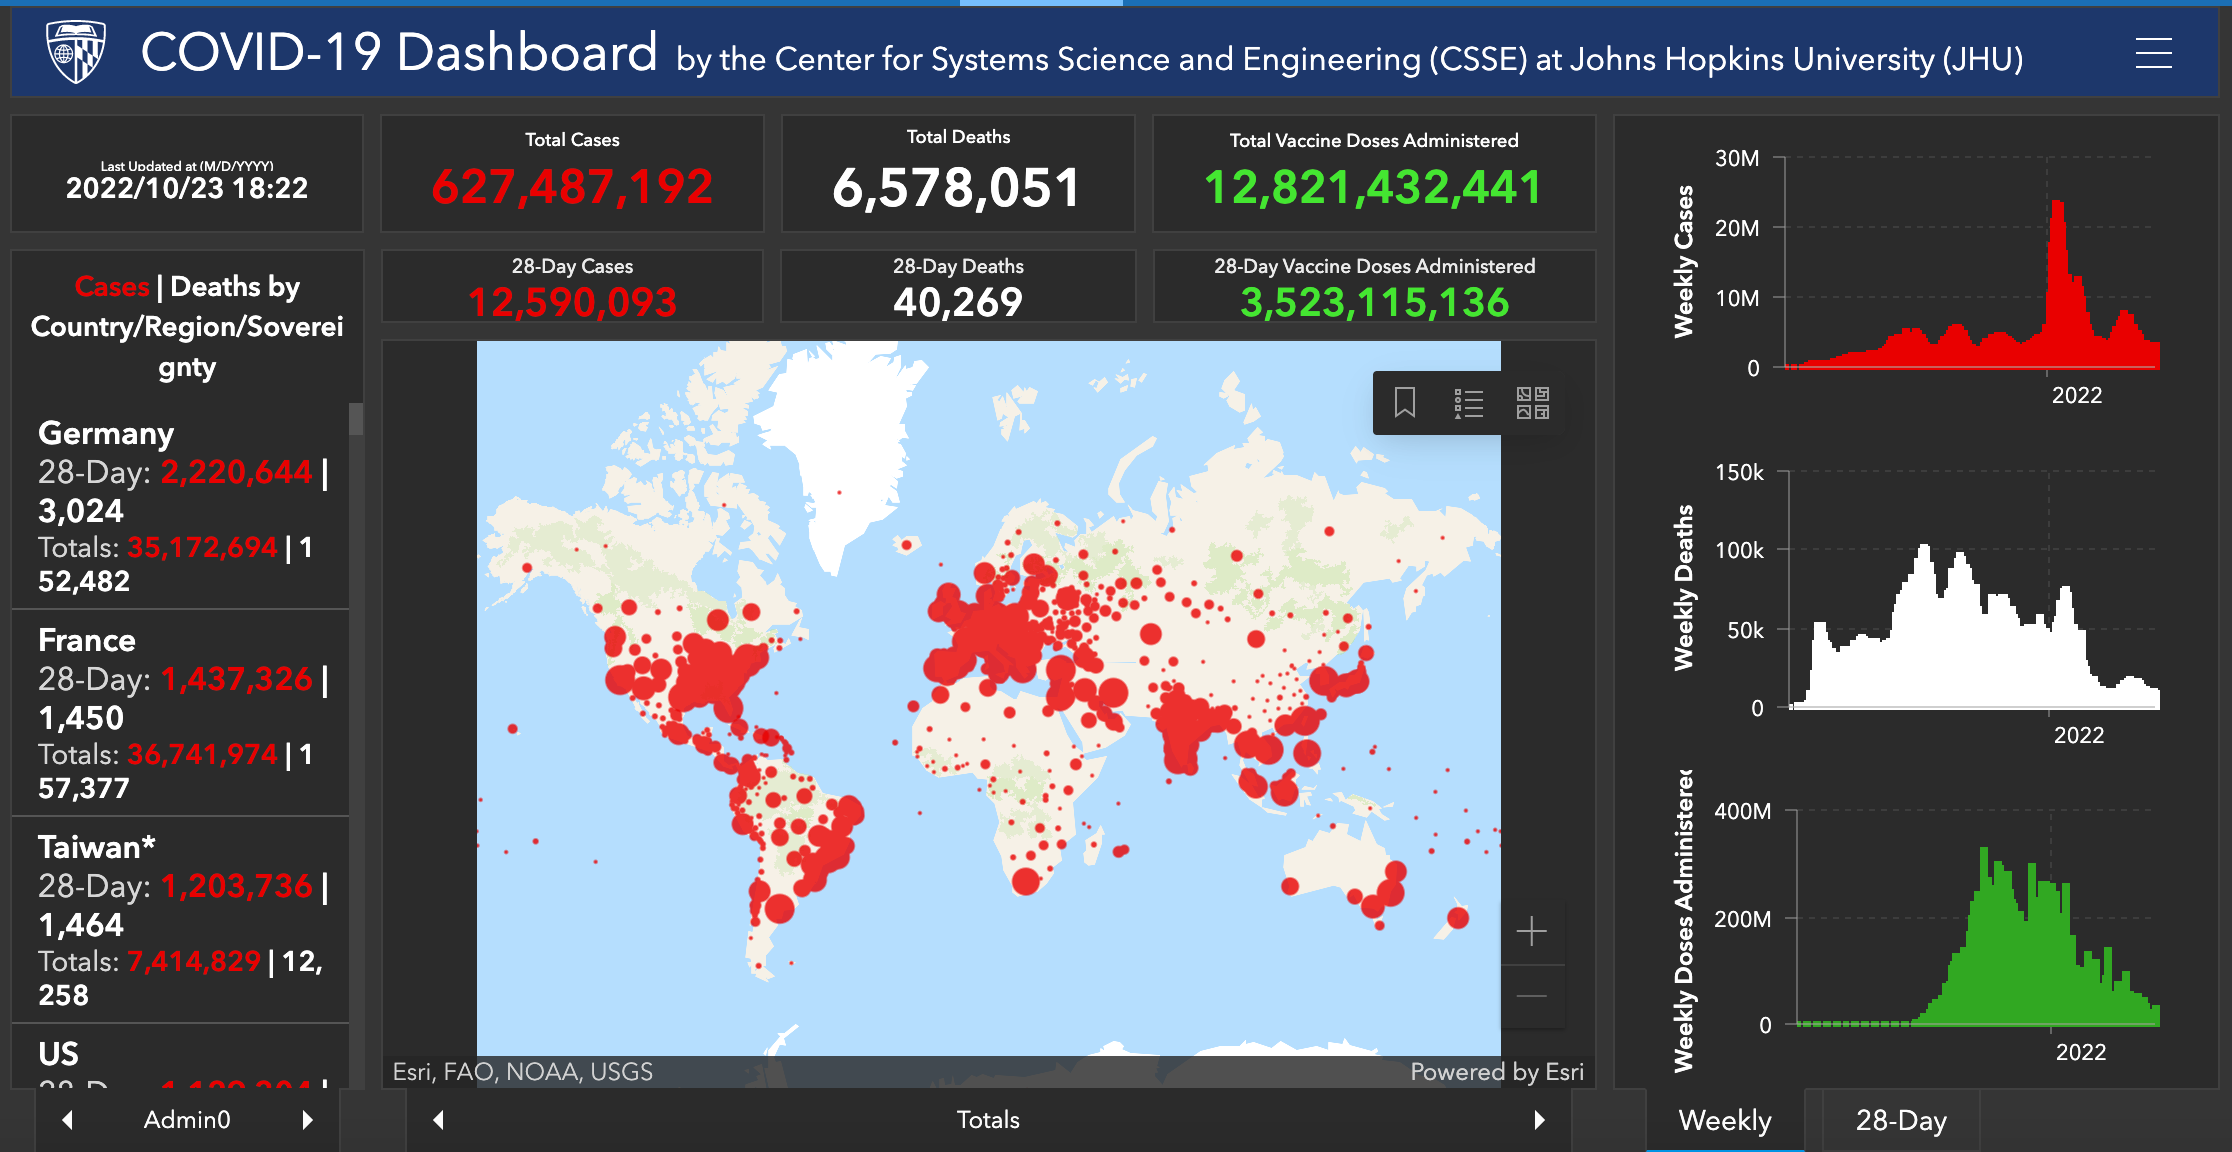
Task: Click the weekly cases peak in 2022
Action: pos(2057,210)
